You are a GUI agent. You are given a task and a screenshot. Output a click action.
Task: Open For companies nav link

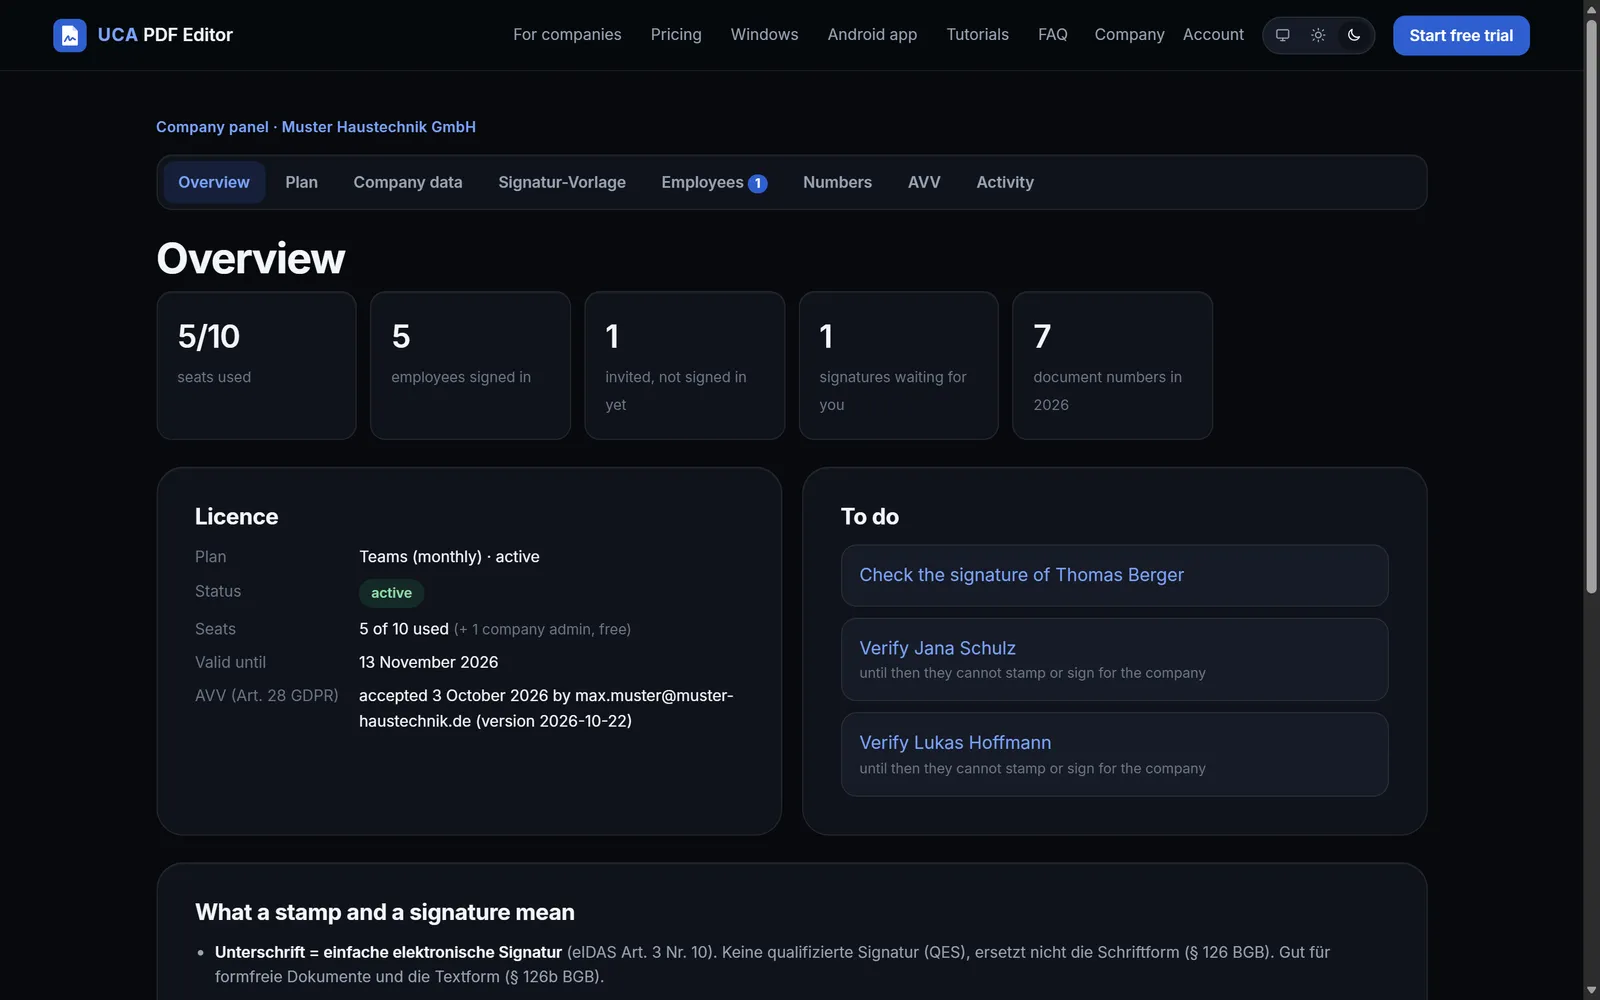coord(567,35)
